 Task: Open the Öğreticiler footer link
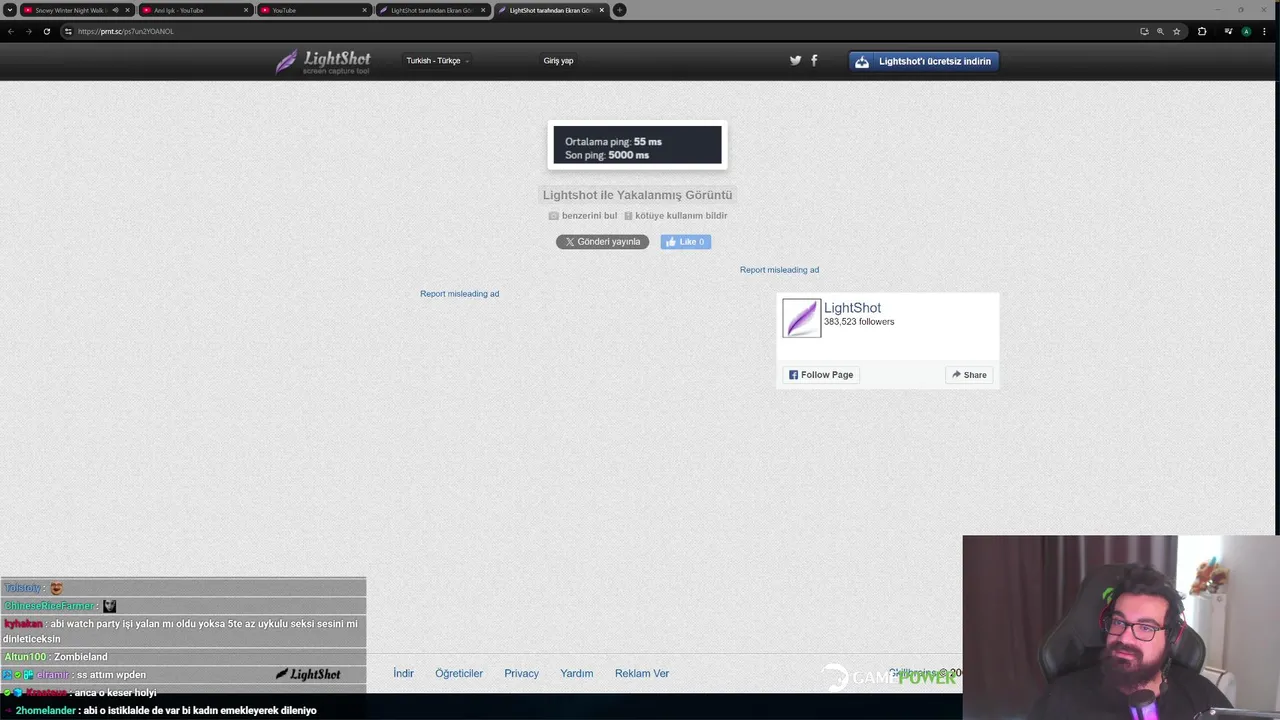459,673
